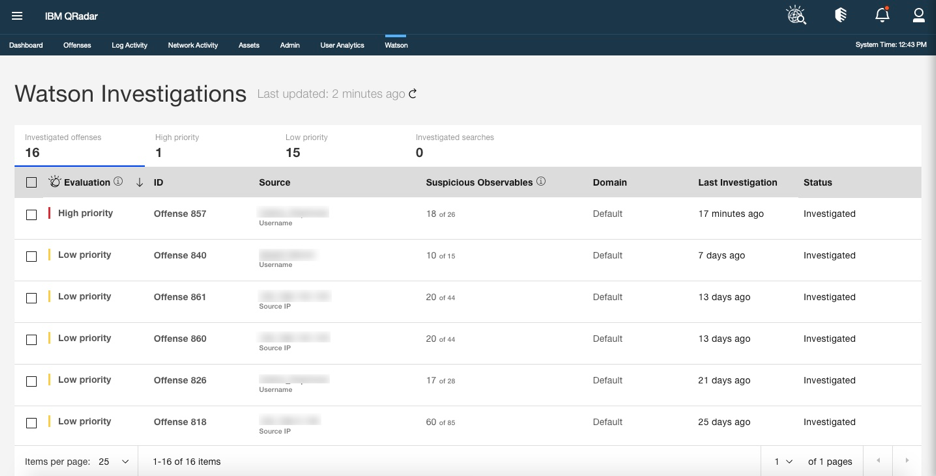
Task: Open Offense 861 investigation
Action: (x=180, y=297)
